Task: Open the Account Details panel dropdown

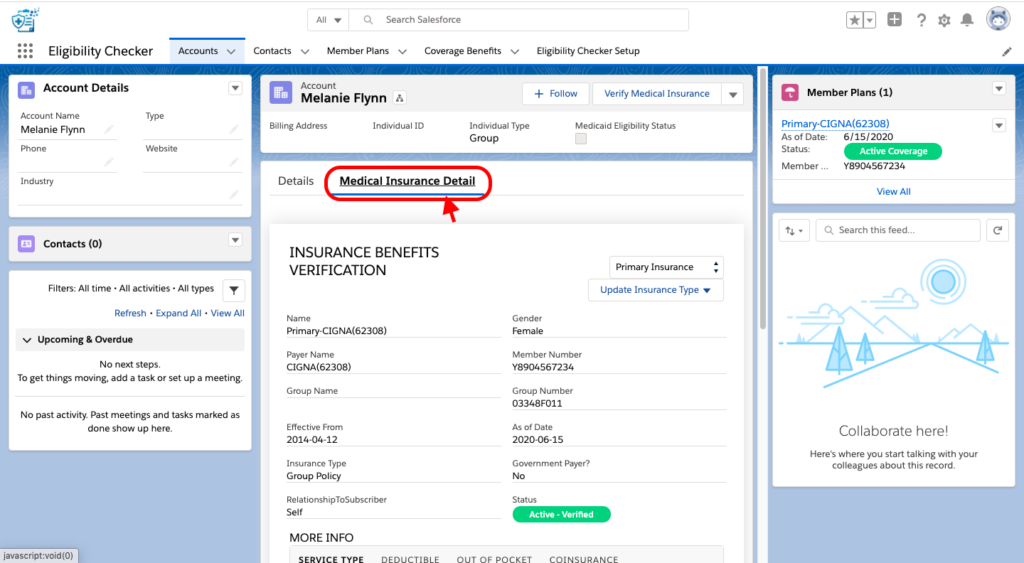Action: (235, 88)
